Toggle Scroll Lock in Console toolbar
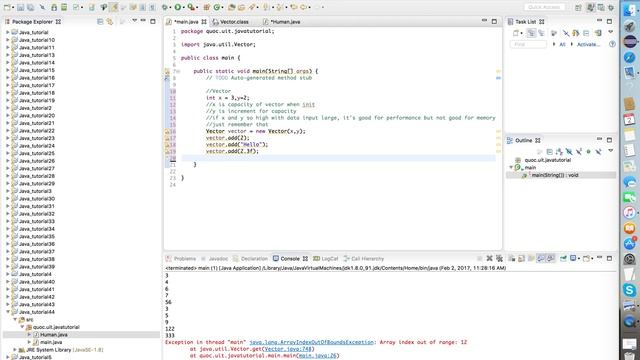Image resolution: width=640 pixels, height=360 pixels. click(521, 258)
